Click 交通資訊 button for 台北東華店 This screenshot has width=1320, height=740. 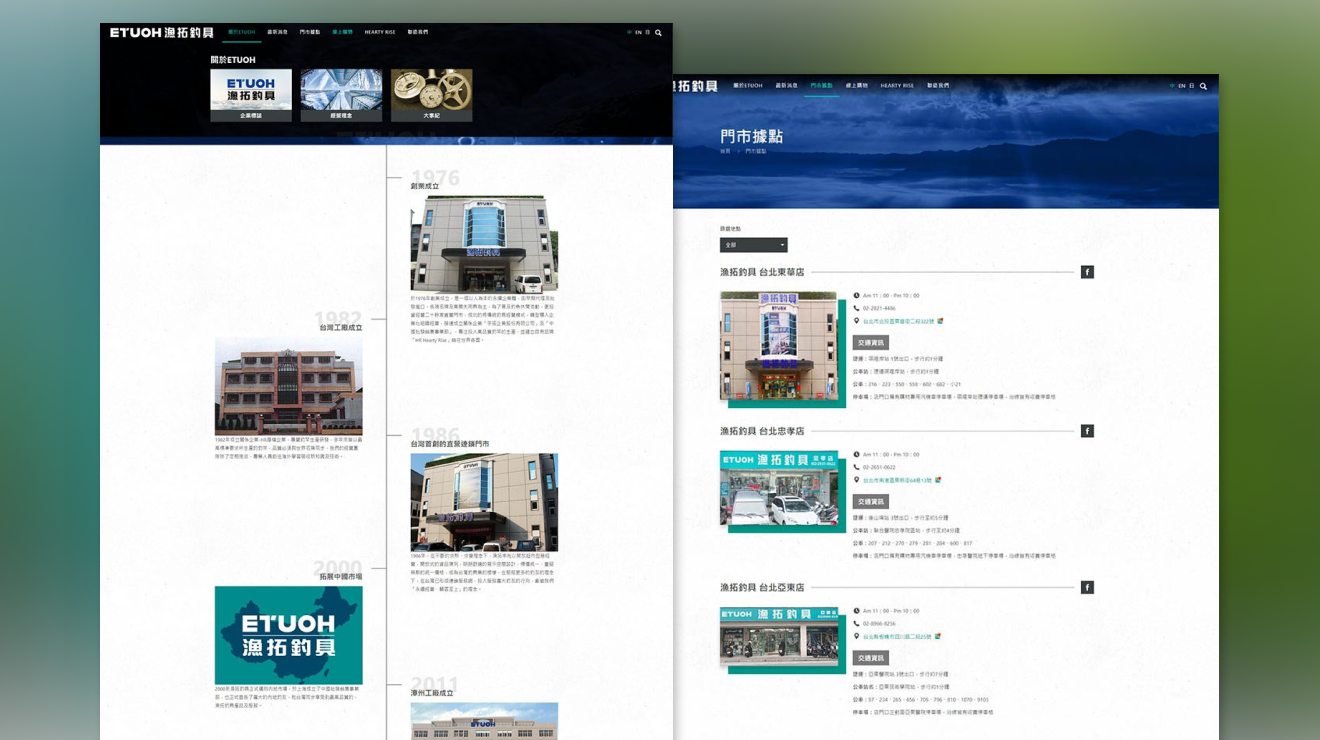[x=871, y=343]
